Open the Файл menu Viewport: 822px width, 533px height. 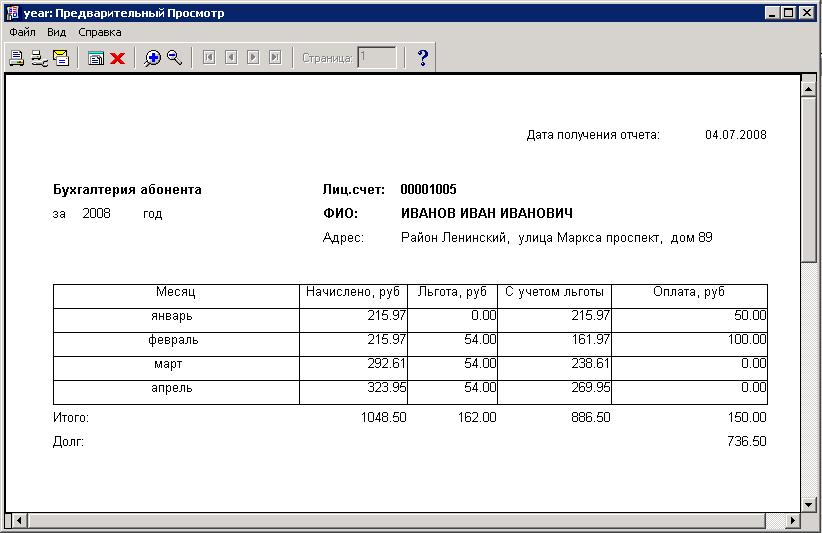pyautogui.click(x=22, y=32)
